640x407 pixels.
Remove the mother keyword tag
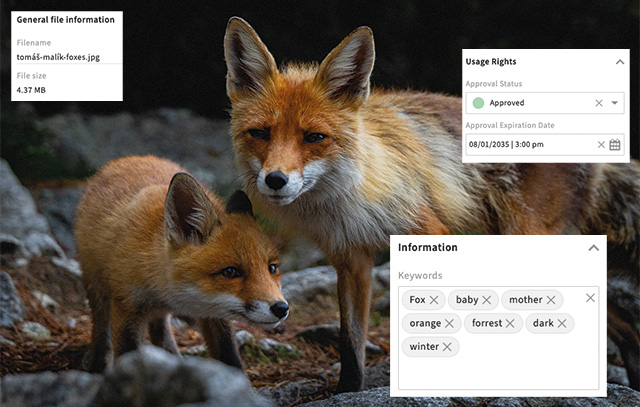(x=551, y=300)
